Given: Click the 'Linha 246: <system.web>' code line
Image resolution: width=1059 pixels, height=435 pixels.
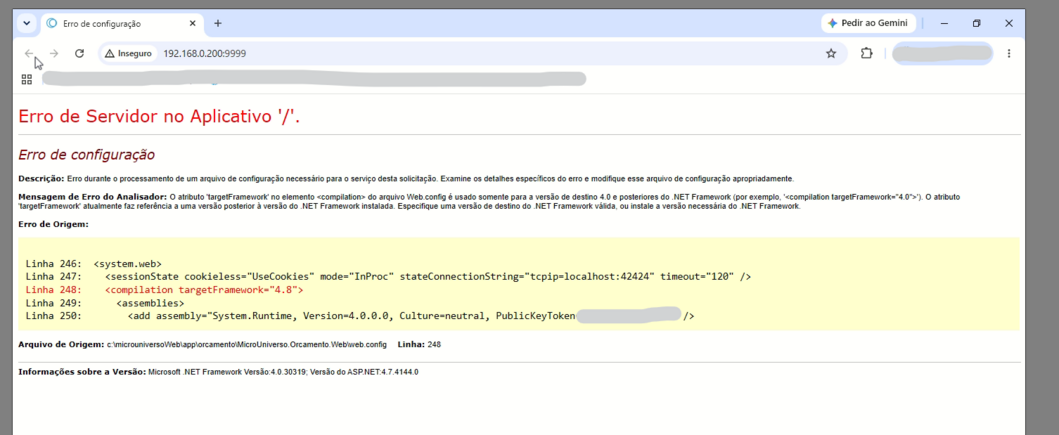Looking at the screenshot, I should 93,264.
